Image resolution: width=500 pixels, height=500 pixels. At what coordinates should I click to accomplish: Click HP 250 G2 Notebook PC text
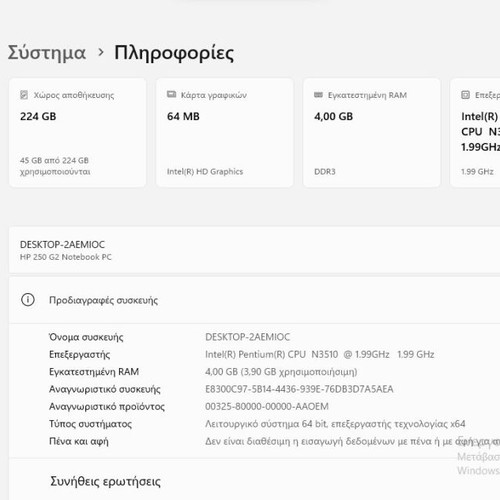[x=66, y=257]
